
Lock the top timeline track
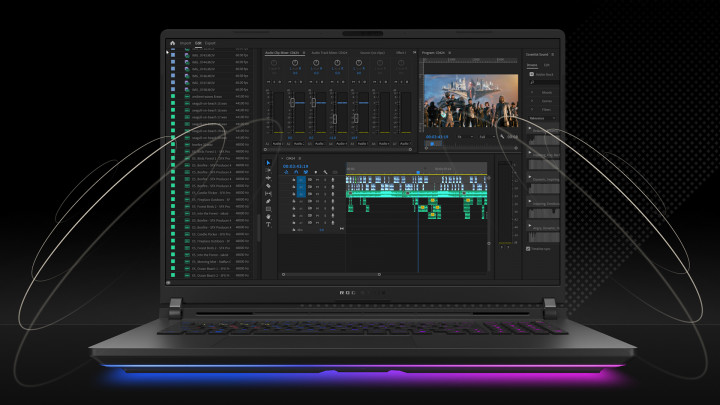coord(294,180)
